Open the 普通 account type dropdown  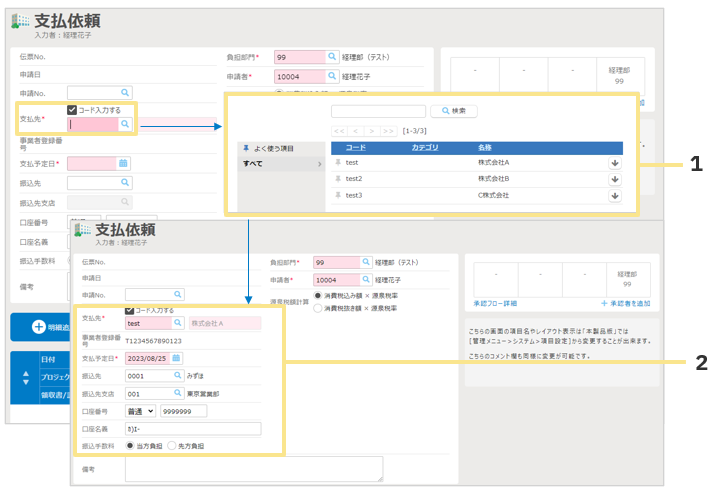tap(142, 411)
